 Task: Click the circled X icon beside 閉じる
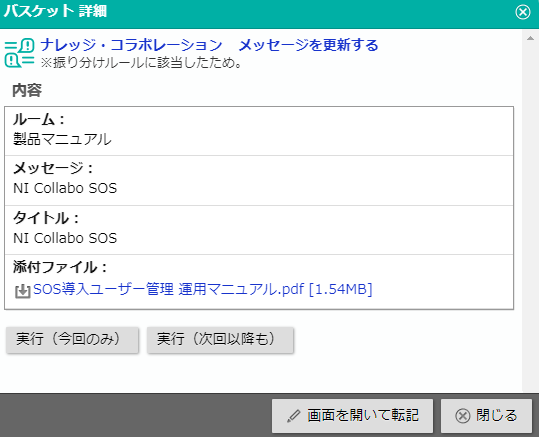[463, 416]
